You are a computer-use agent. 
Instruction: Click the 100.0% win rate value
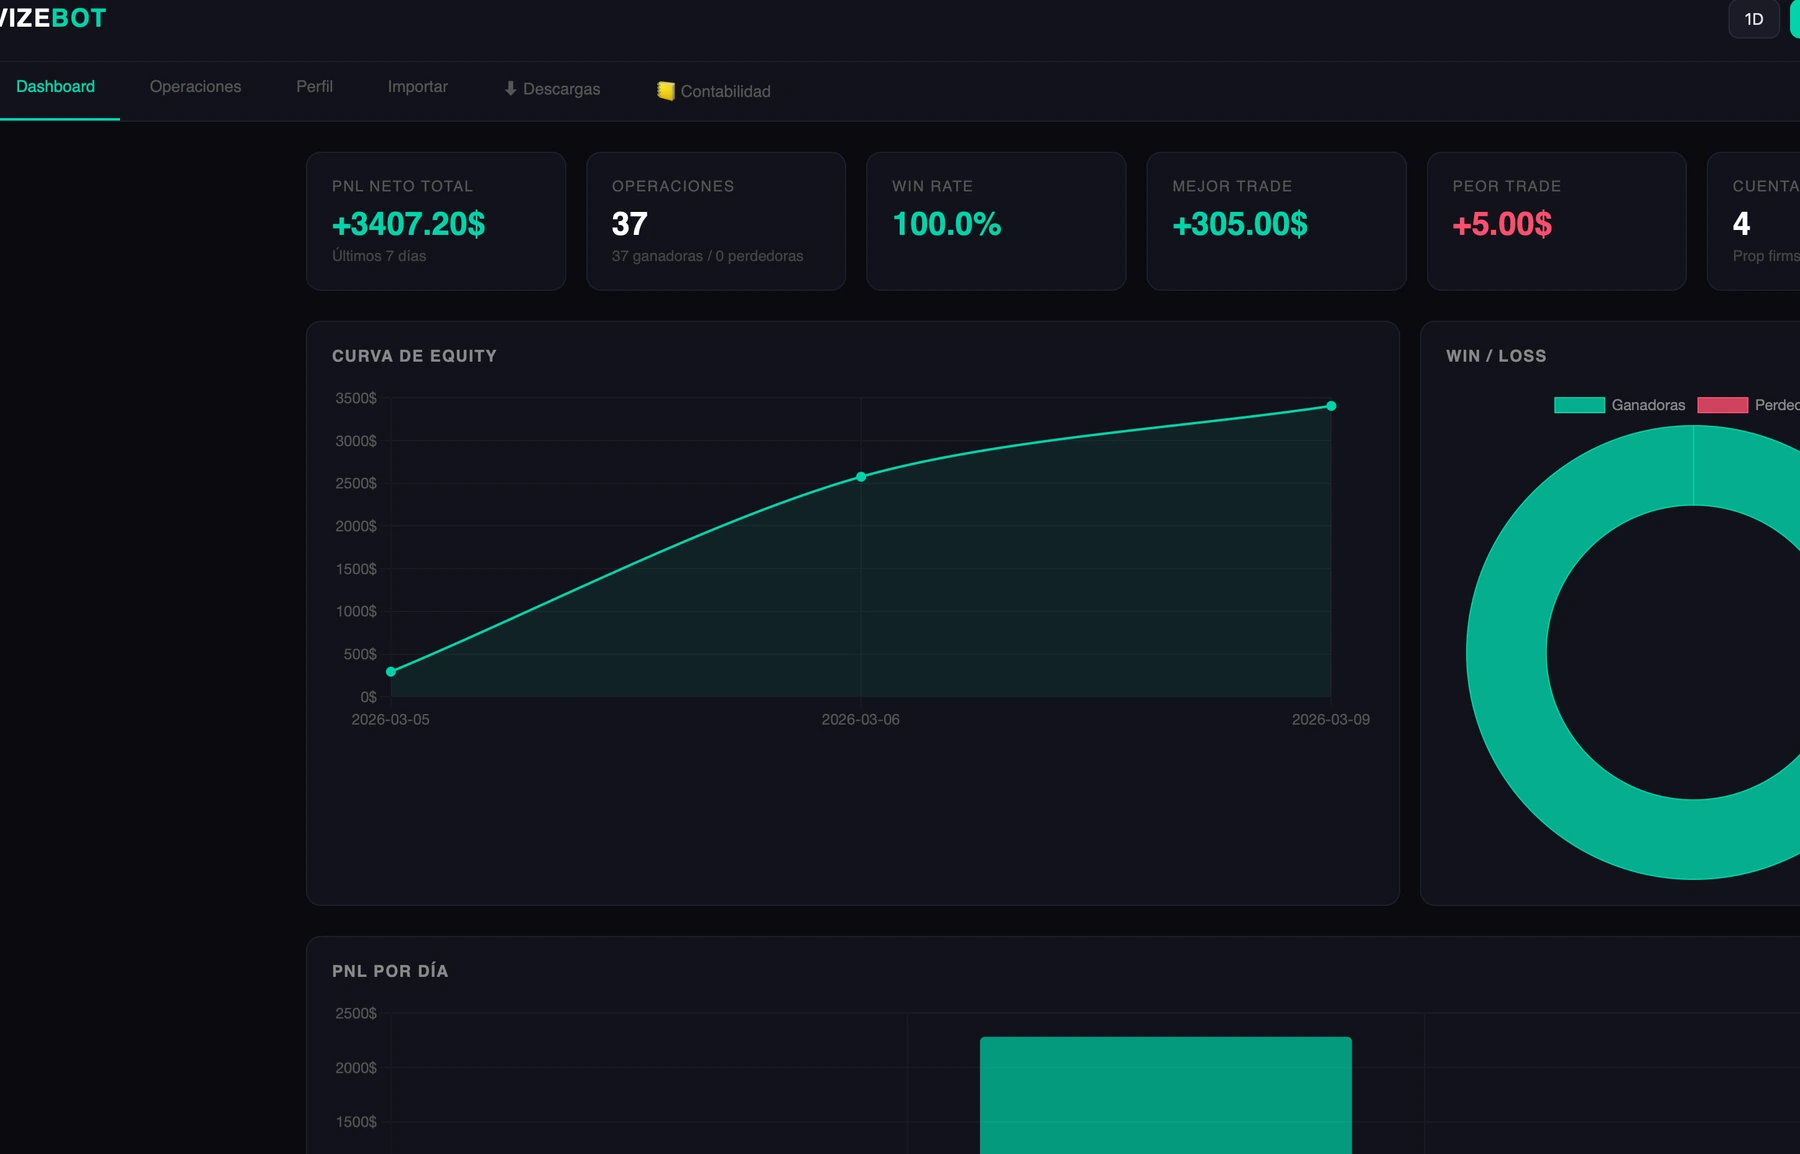[946, 224]
